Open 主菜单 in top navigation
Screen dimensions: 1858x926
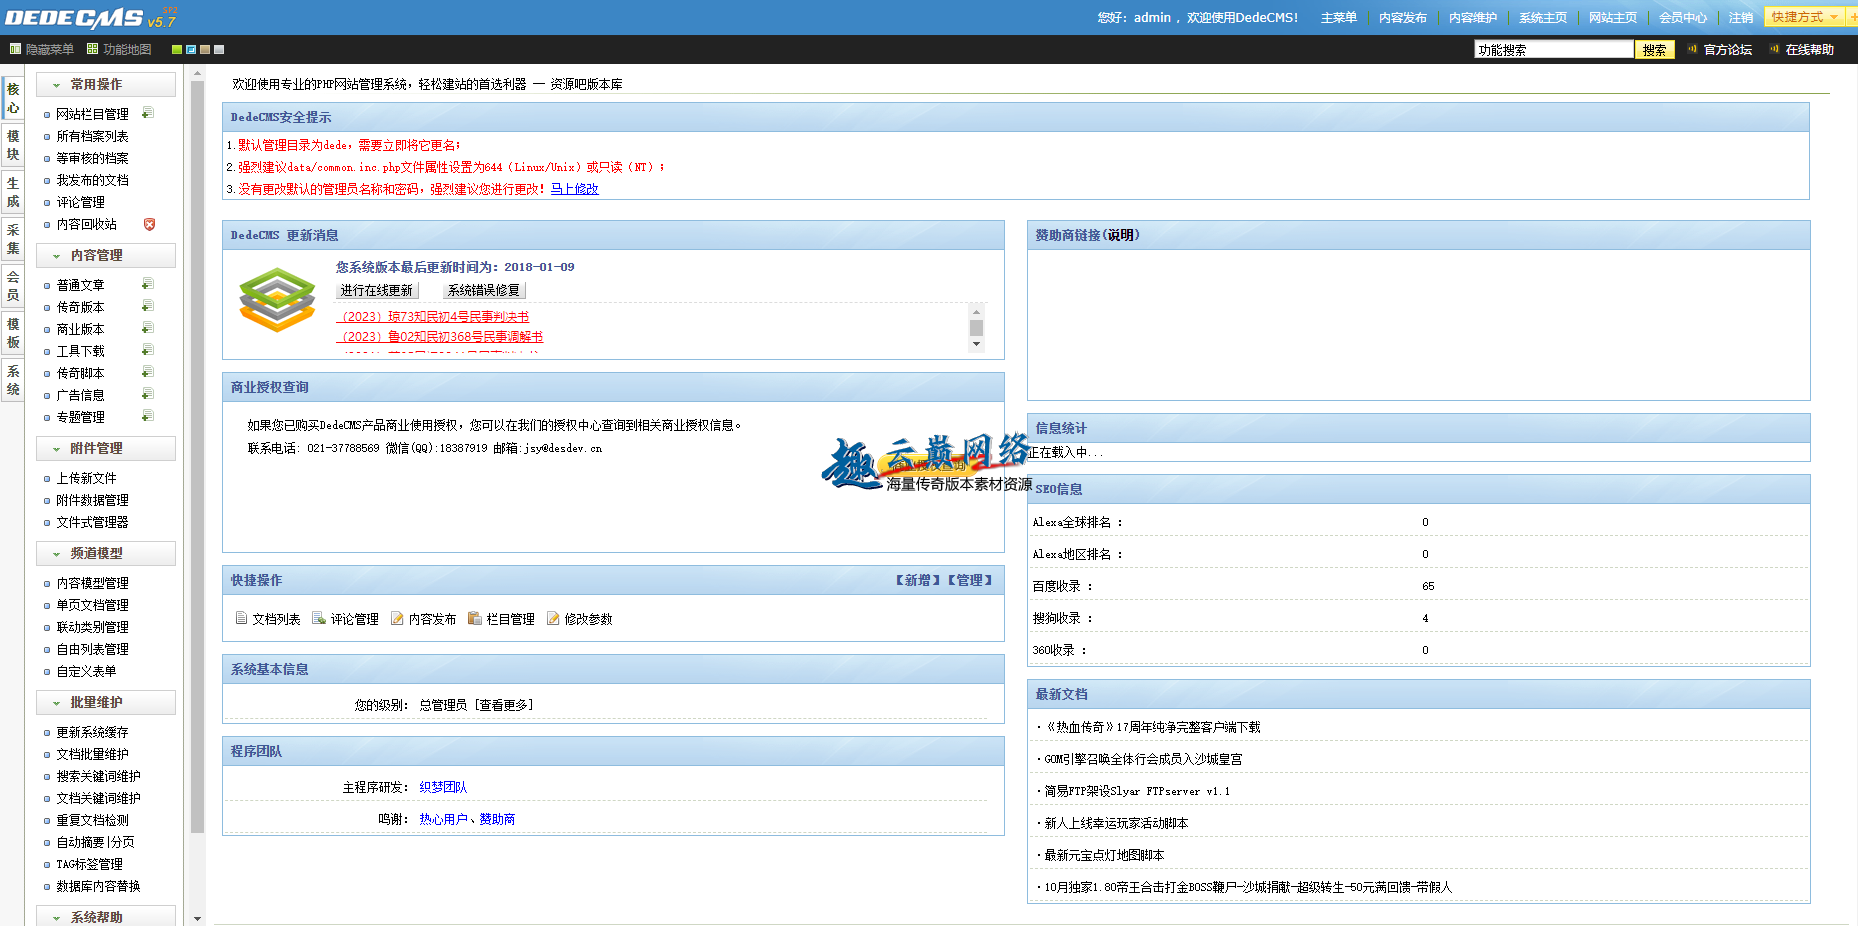[1338, 17]
